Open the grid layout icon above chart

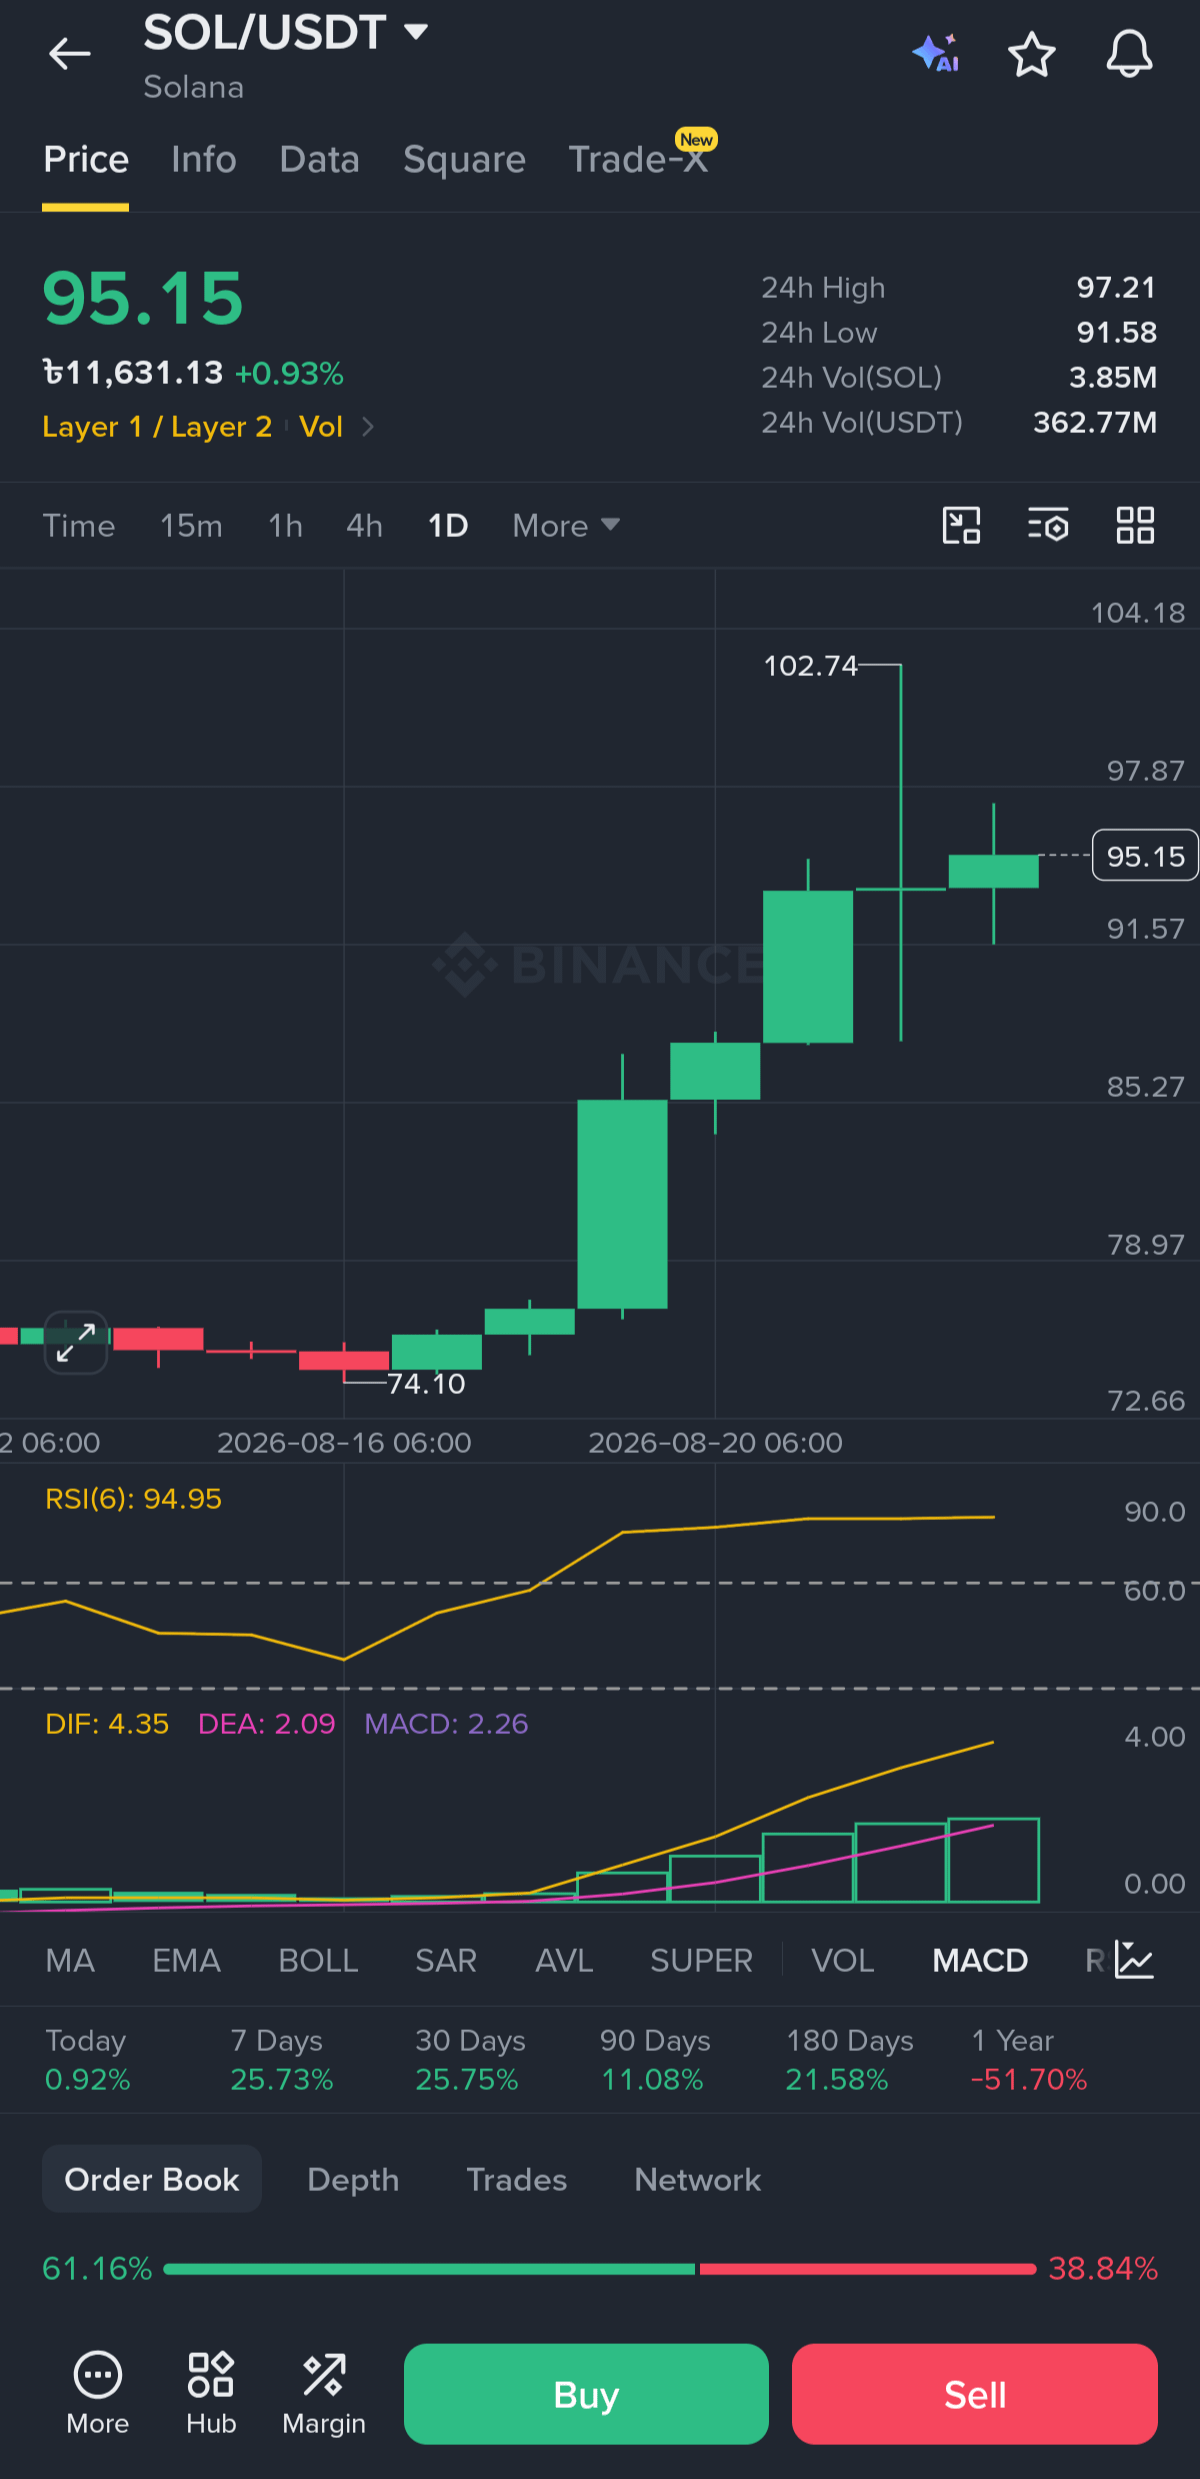click(x=1135, y=525)
